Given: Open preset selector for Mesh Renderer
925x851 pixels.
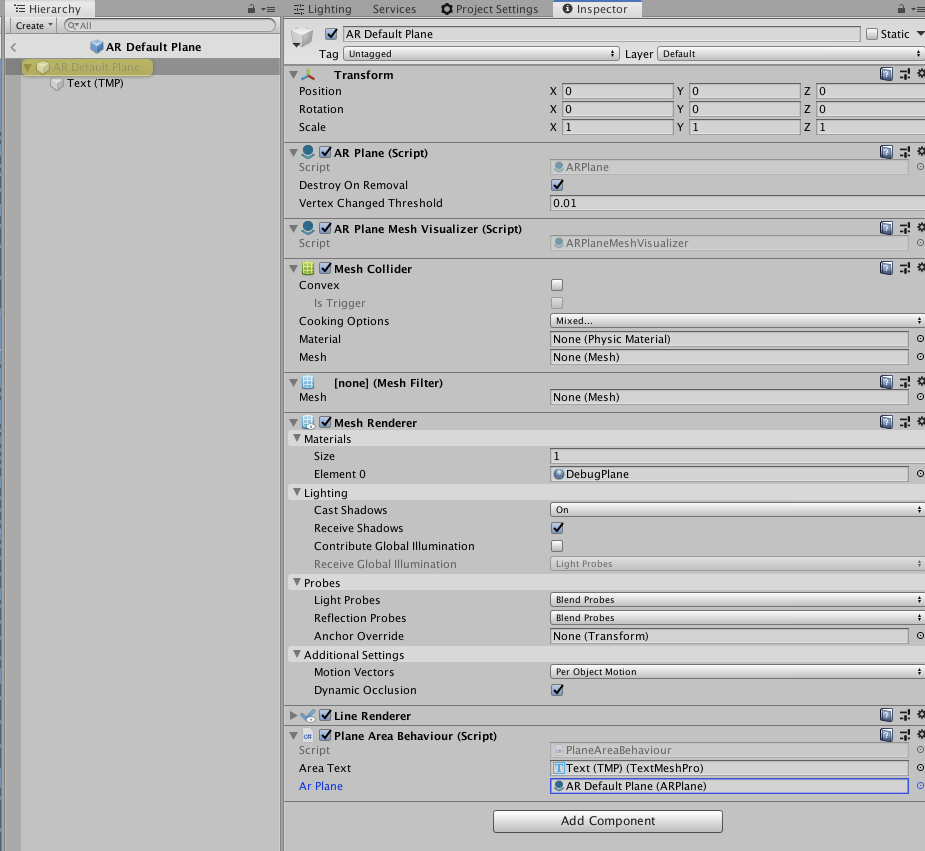Looking at the screenshot, I should click(x=904, y=422).
